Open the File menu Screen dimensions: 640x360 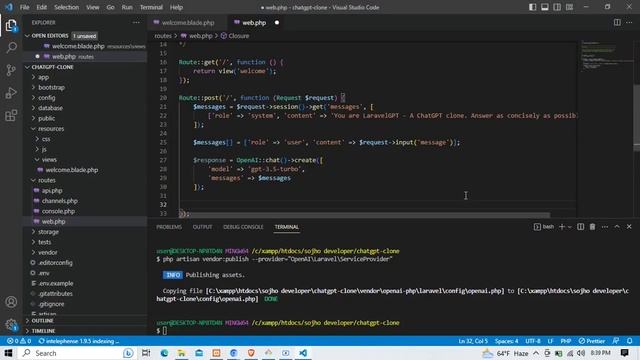pyautogui.click(x=24, y=7)
